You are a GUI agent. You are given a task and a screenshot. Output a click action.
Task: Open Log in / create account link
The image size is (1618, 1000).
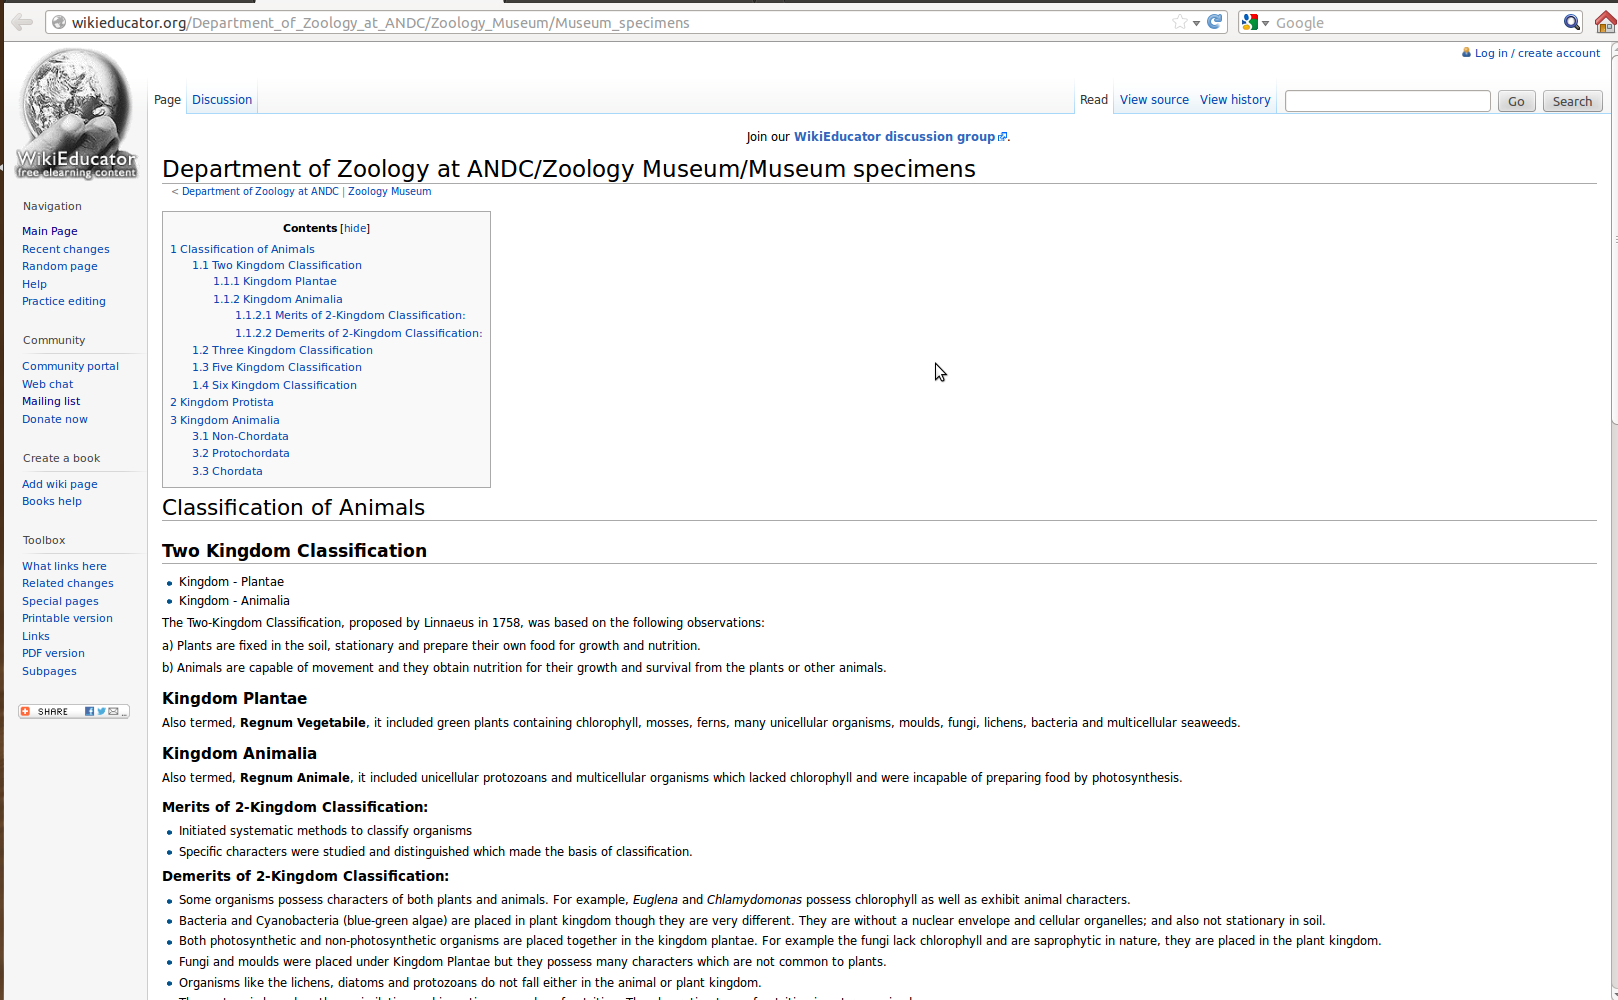(x=1537, y=53)
